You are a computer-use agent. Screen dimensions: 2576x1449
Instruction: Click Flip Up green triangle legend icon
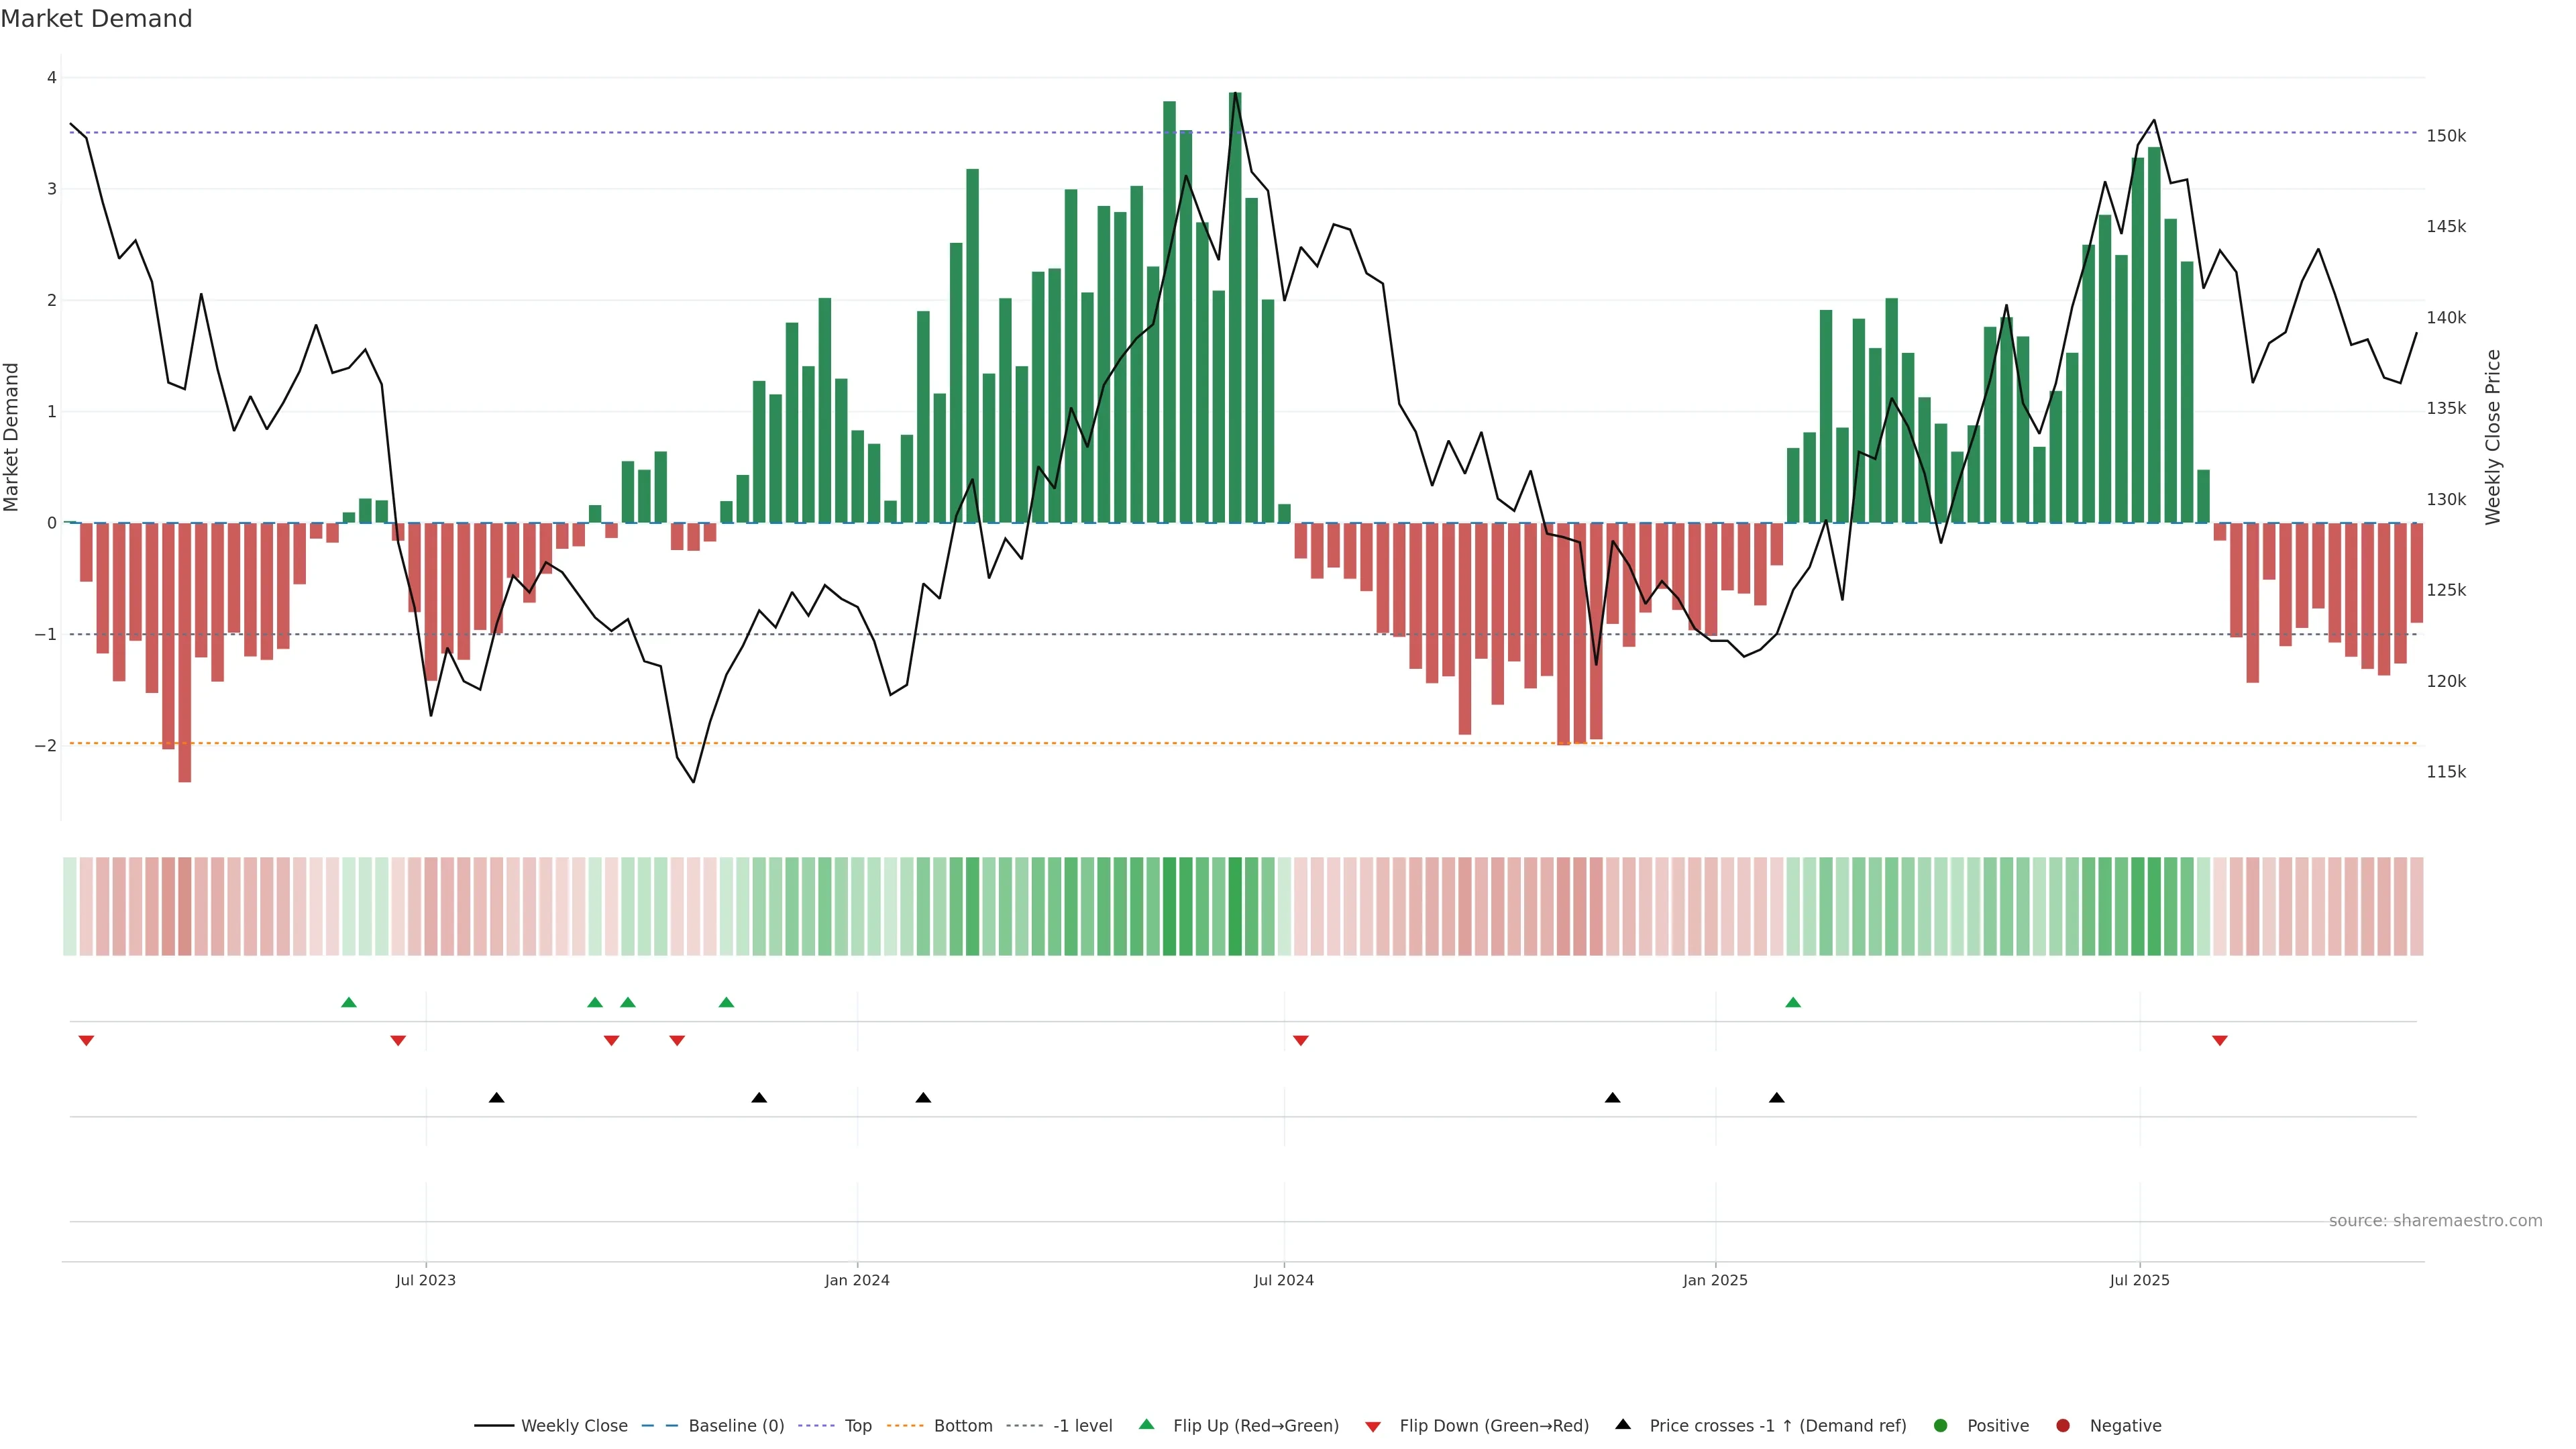click(x=1147, y=1424)
